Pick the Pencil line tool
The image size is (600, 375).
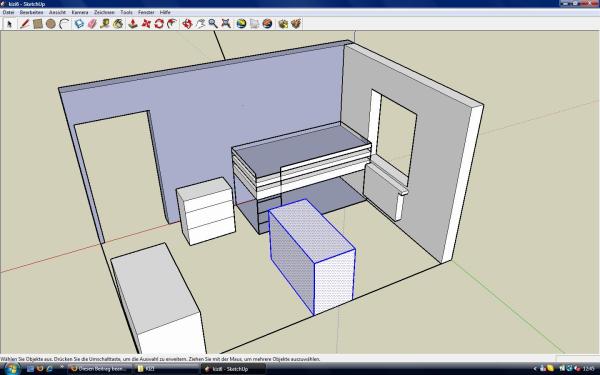24,24
